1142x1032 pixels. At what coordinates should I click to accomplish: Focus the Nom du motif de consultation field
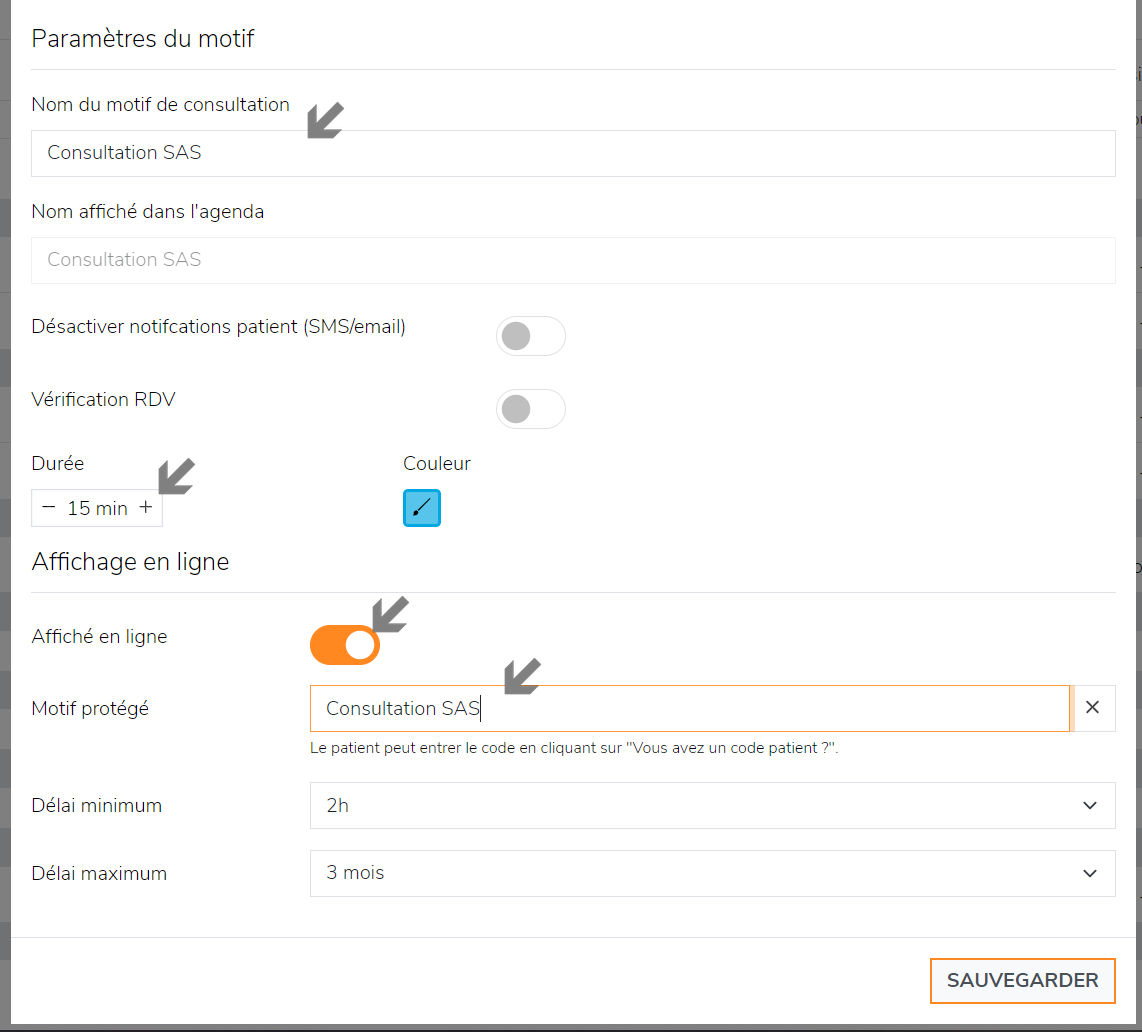572,153
